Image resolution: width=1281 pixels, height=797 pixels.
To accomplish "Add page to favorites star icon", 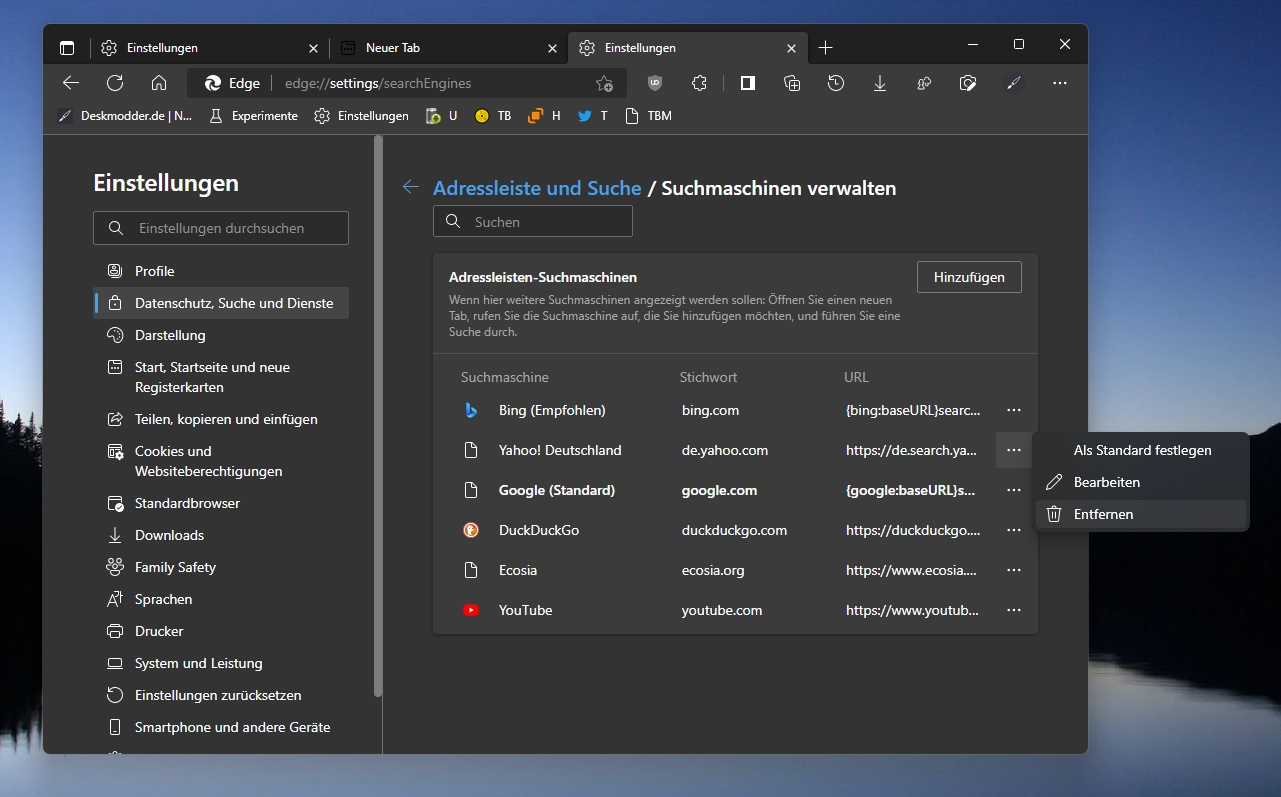I will pos(604,84).
